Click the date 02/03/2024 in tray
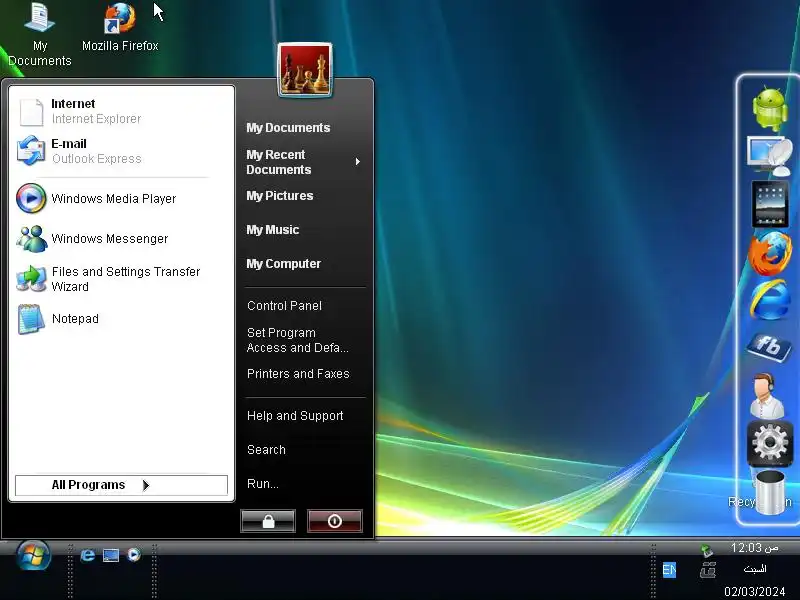 (x=754, y=591)
